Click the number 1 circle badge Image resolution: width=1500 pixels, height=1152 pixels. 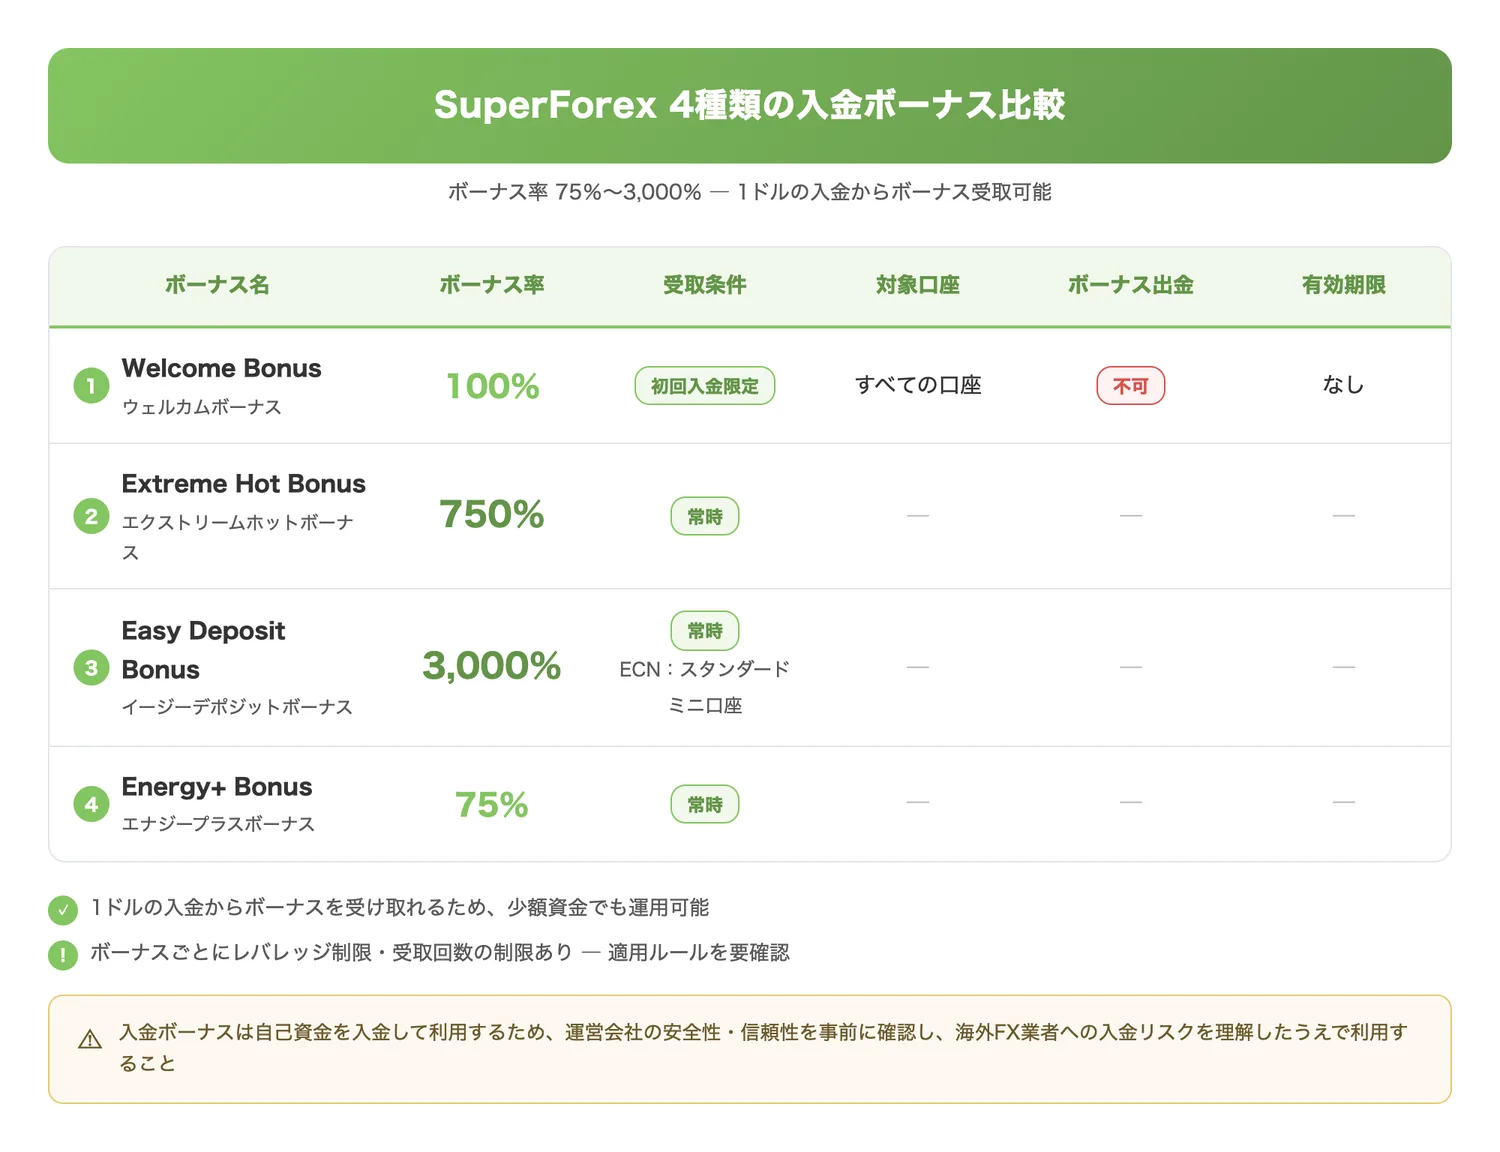click(x=91, y=385)
